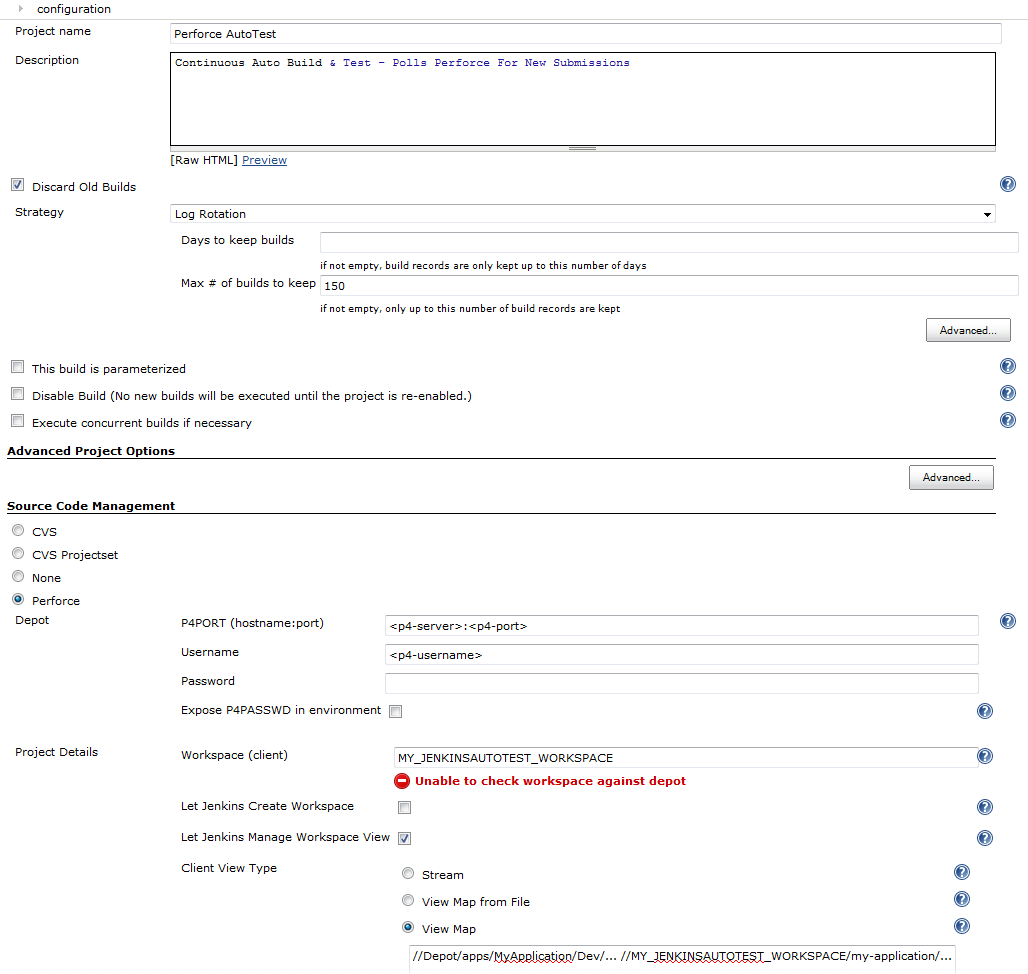The height and width of the screenshot is (974, 1028).
Task: Click the Perforce Username field
Action: [681, 654]
